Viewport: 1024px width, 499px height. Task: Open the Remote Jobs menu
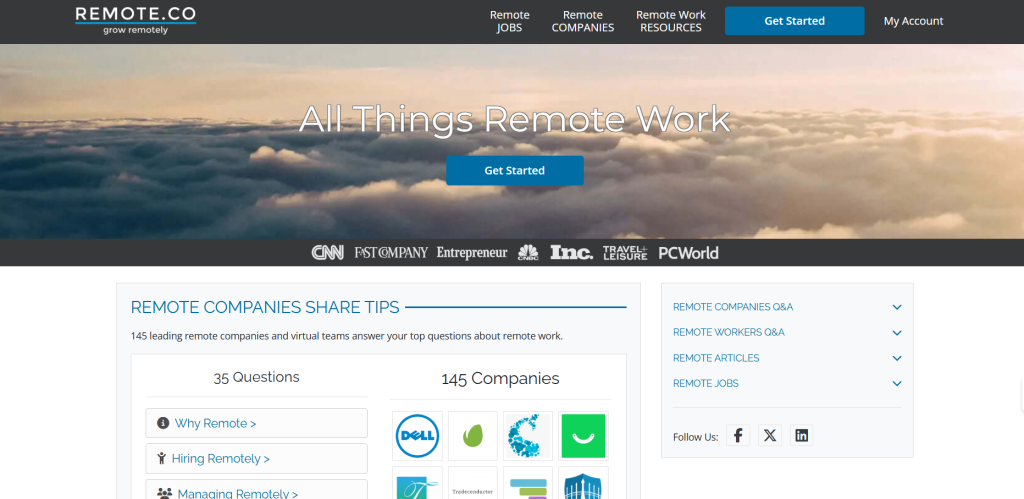pos(509,21)
